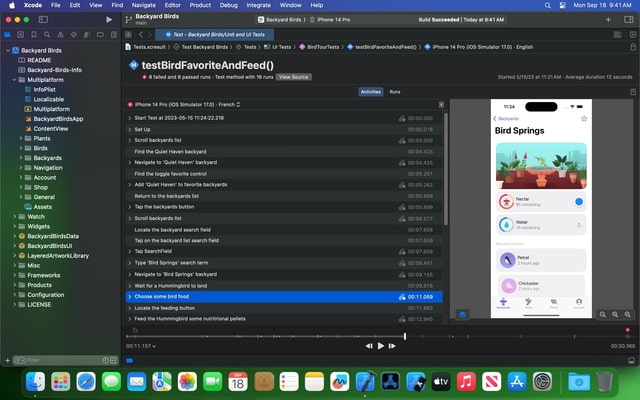Open the Find navigator magnifier icon

(48, 34)
